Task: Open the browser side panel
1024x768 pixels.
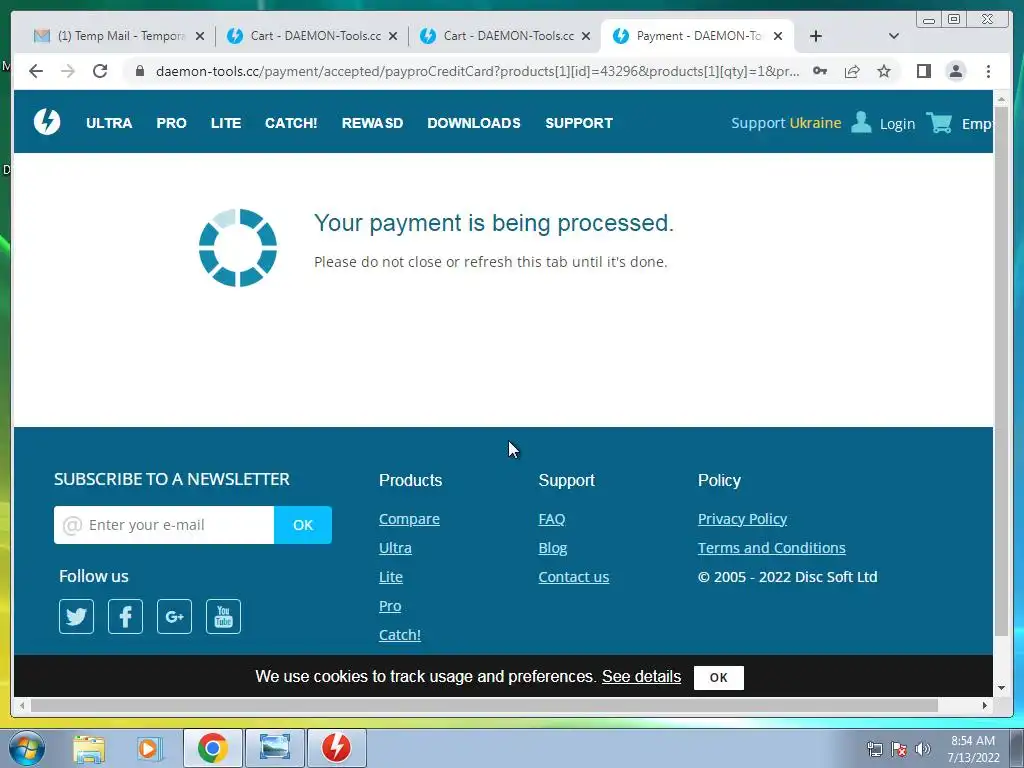Action: pos(923,71)
